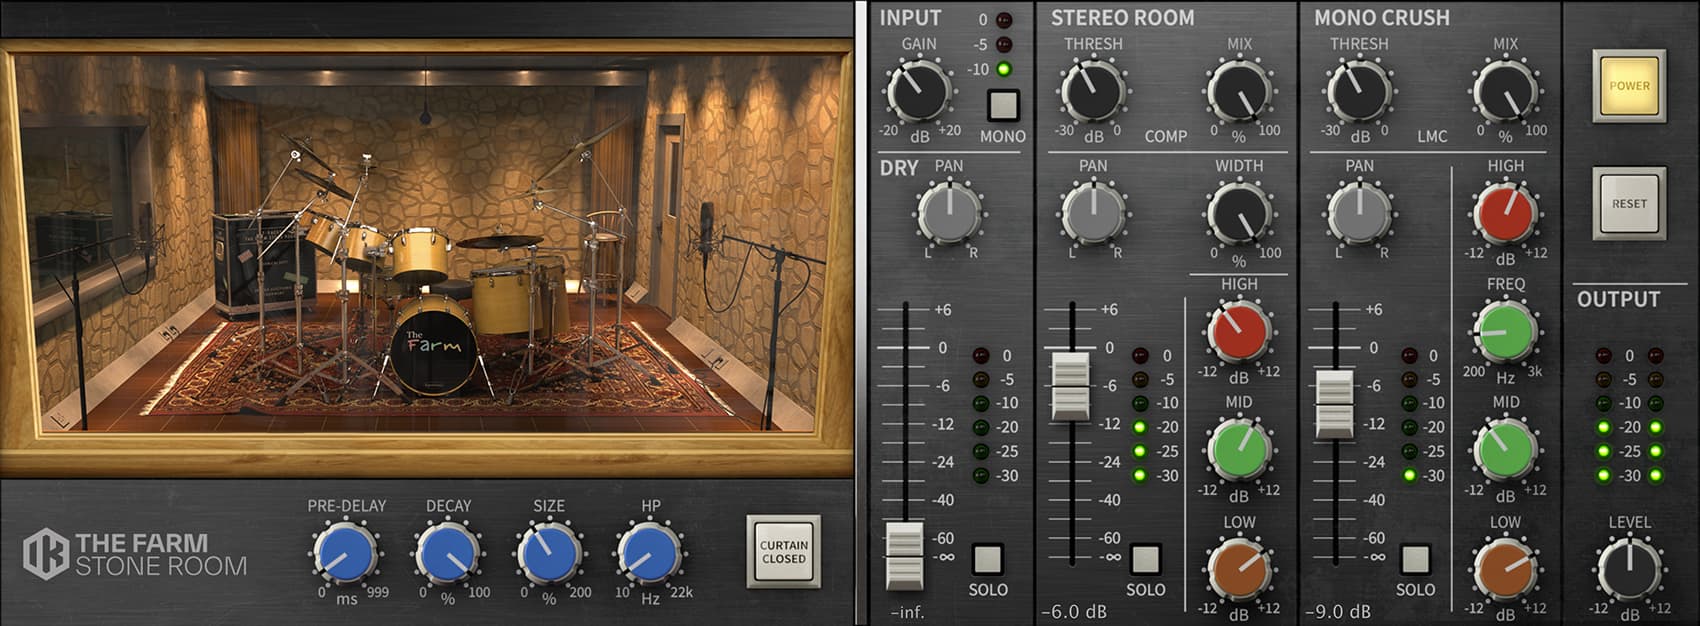Click the blue HP filter knob
Screen dimensions: 1700x626
click(x=649, y=553)
